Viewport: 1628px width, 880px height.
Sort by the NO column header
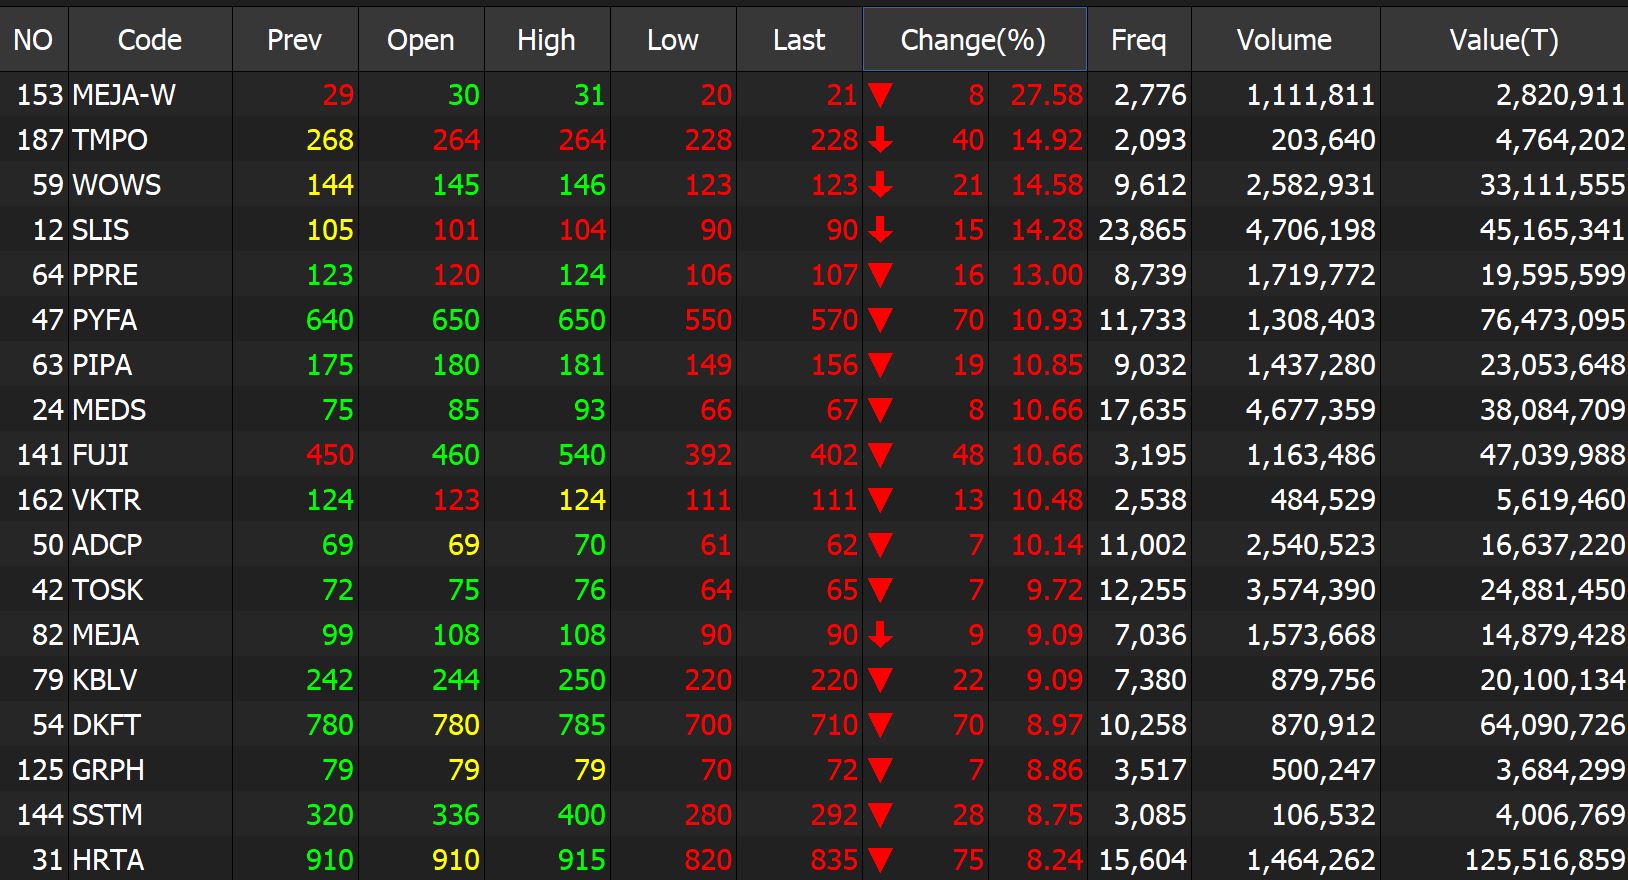coord(33,40)
